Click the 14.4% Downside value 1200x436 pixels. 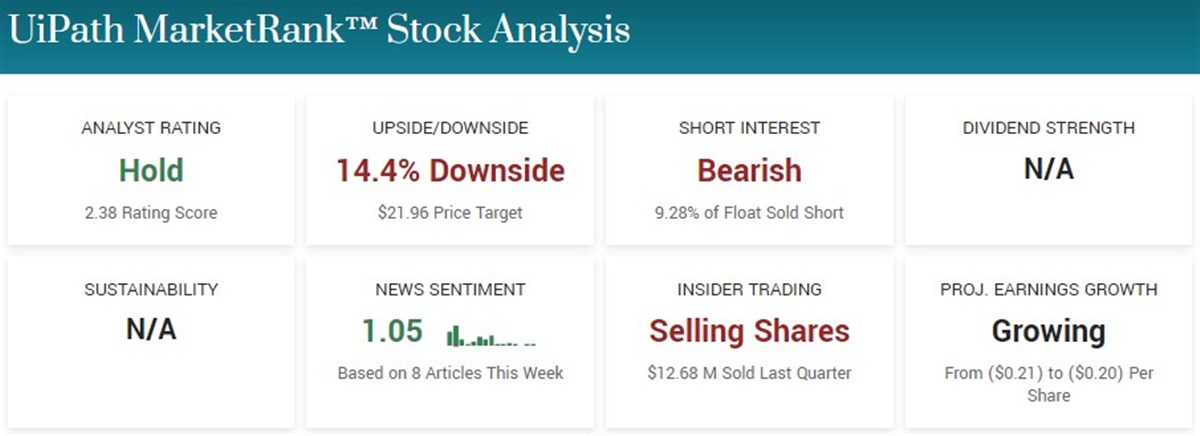pyautogui.click(x=450, y=170)
